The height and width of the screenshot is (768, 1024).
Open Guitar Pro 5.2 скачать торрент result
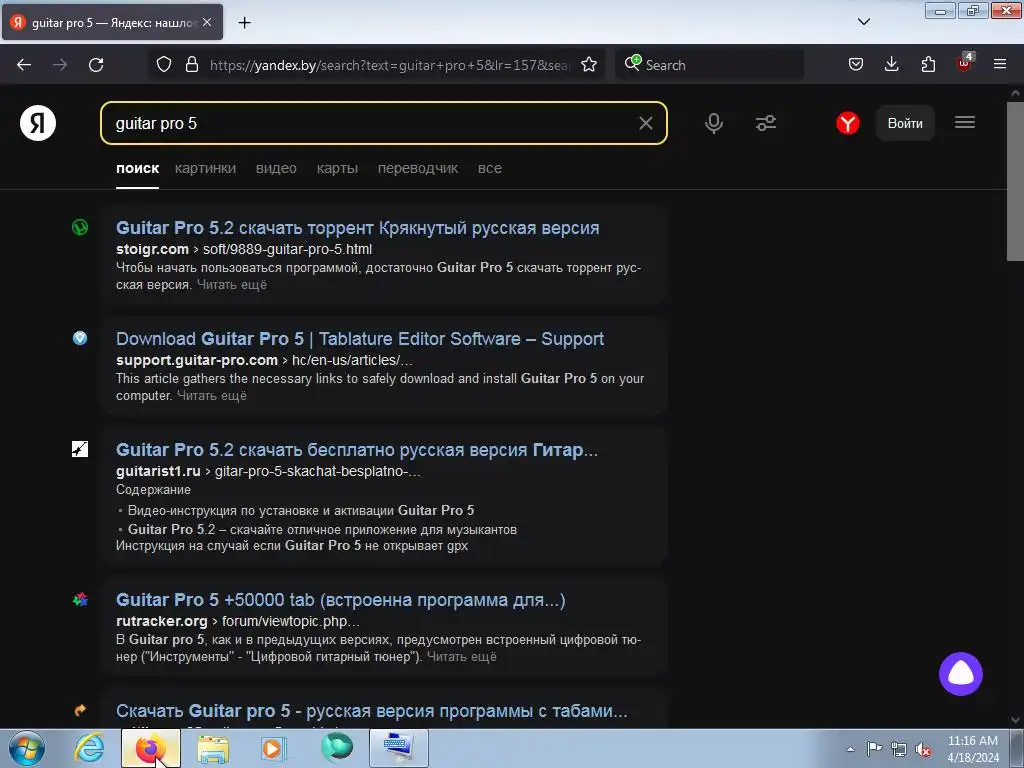coord(358,228)
